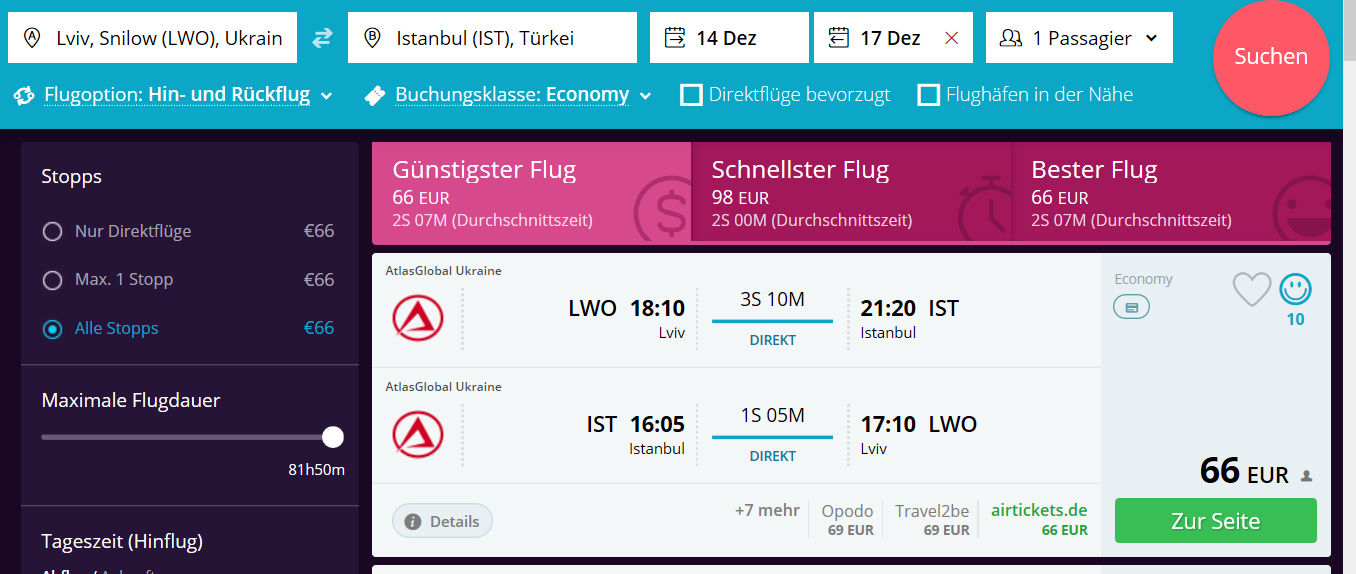Enable Flughäfen in der Nähe checkbox
The height and width of the screenshot is (574, 1356).
[x=929, y=95]
